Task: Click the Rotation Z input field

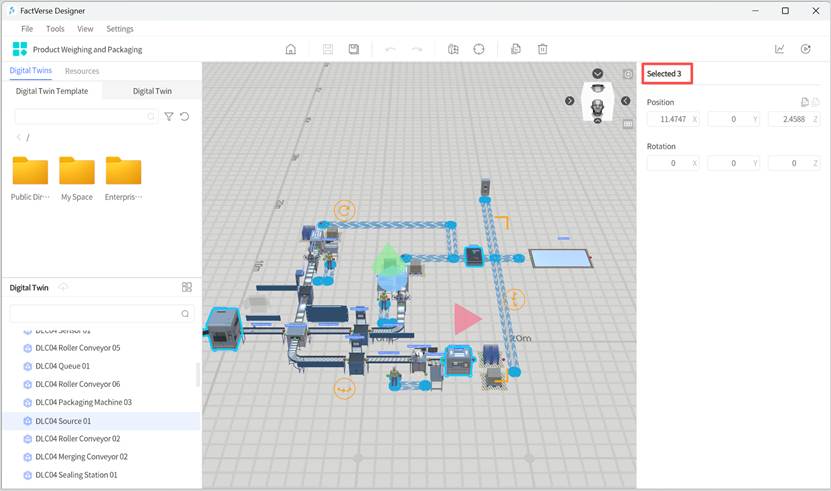Action: [x=794, y=163]
